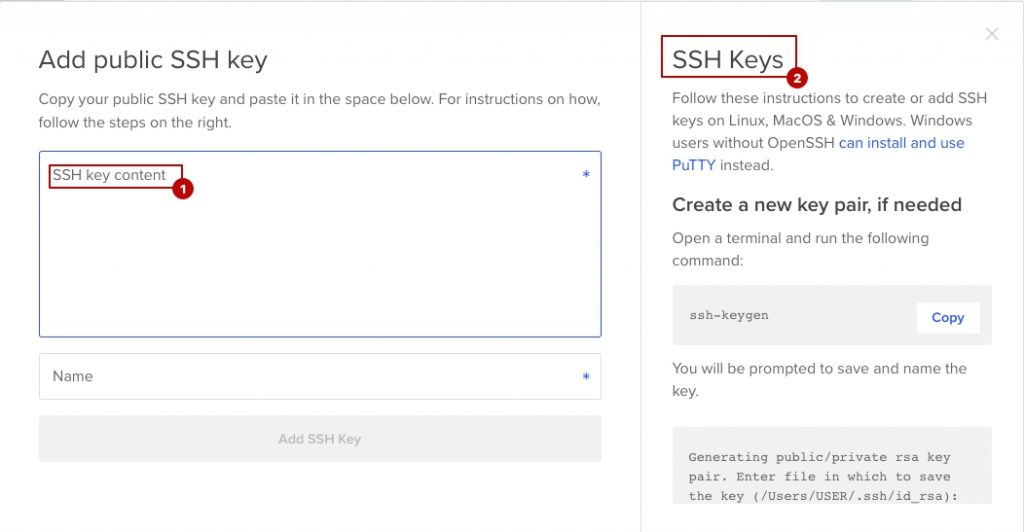Focus the SSH key content text area

tap(320, 244)
